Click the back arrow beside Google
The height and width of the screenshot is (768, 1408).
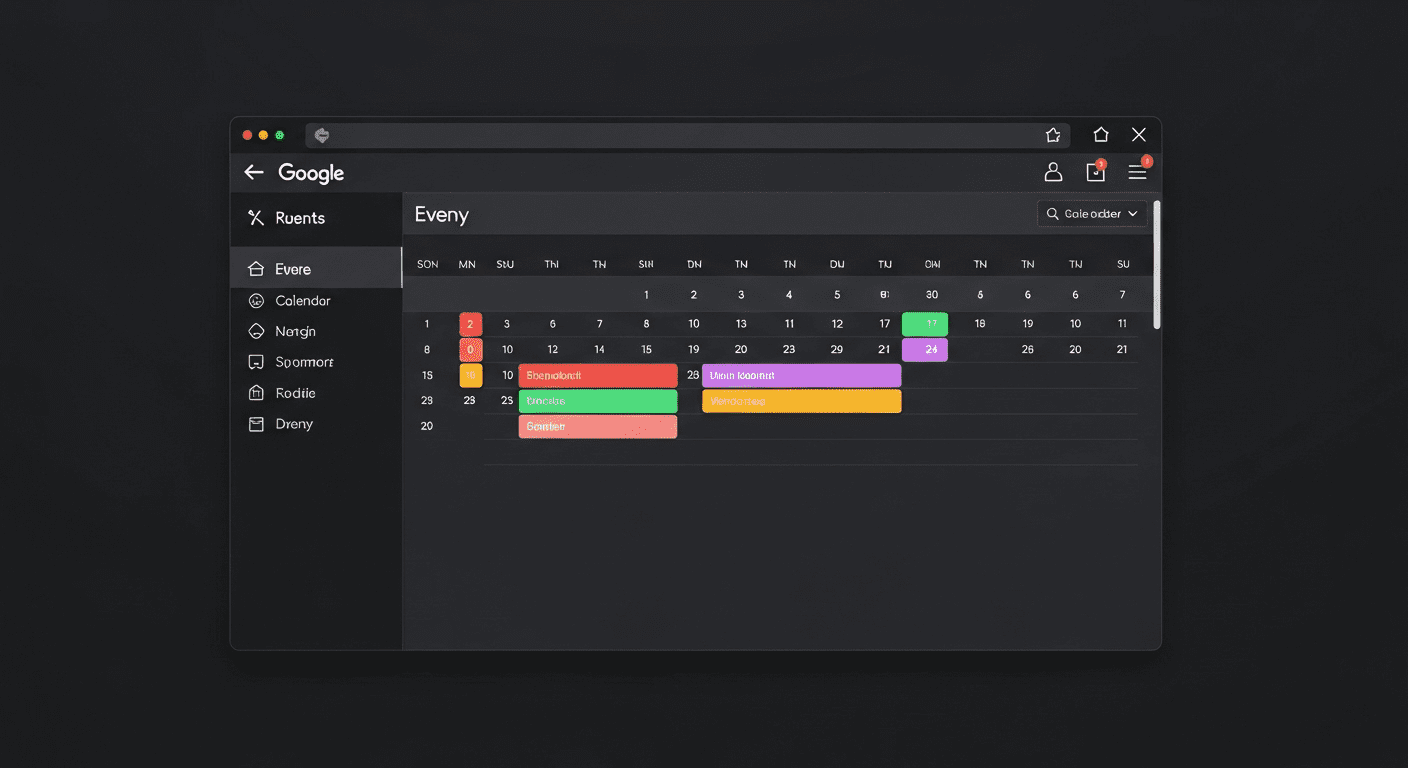point(254,172)
